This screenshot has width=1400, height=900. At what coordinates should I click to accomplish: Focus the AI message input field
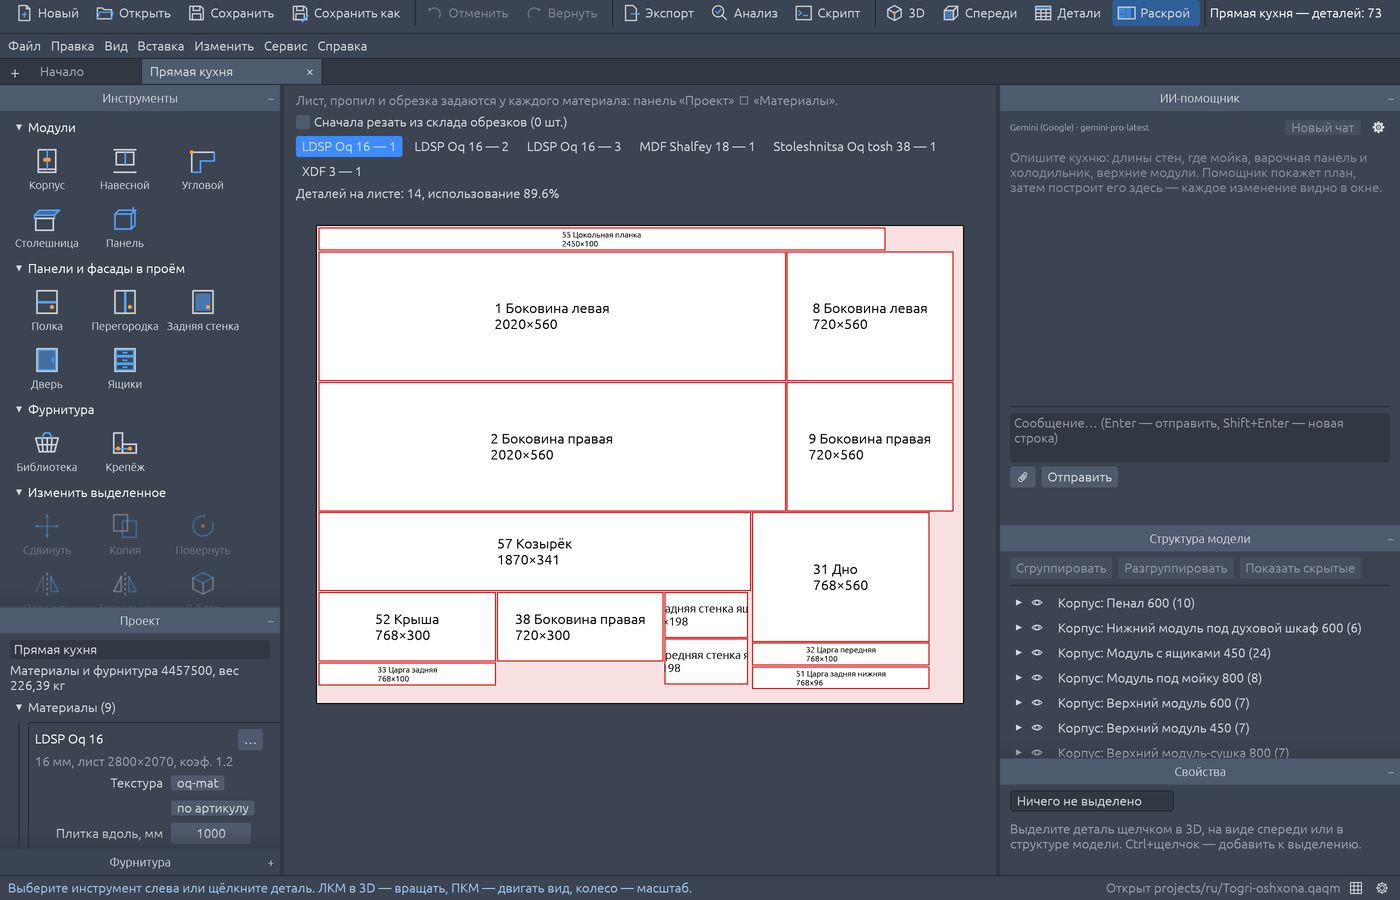(1200, 436)
